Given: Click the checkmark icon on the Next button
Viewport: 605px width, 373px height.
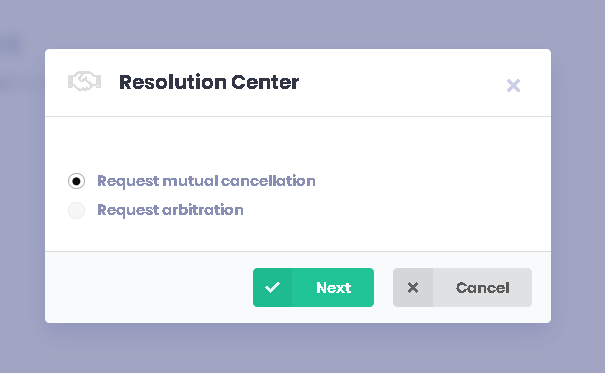Looking at the screenshot, I should [x=272, y=287].
